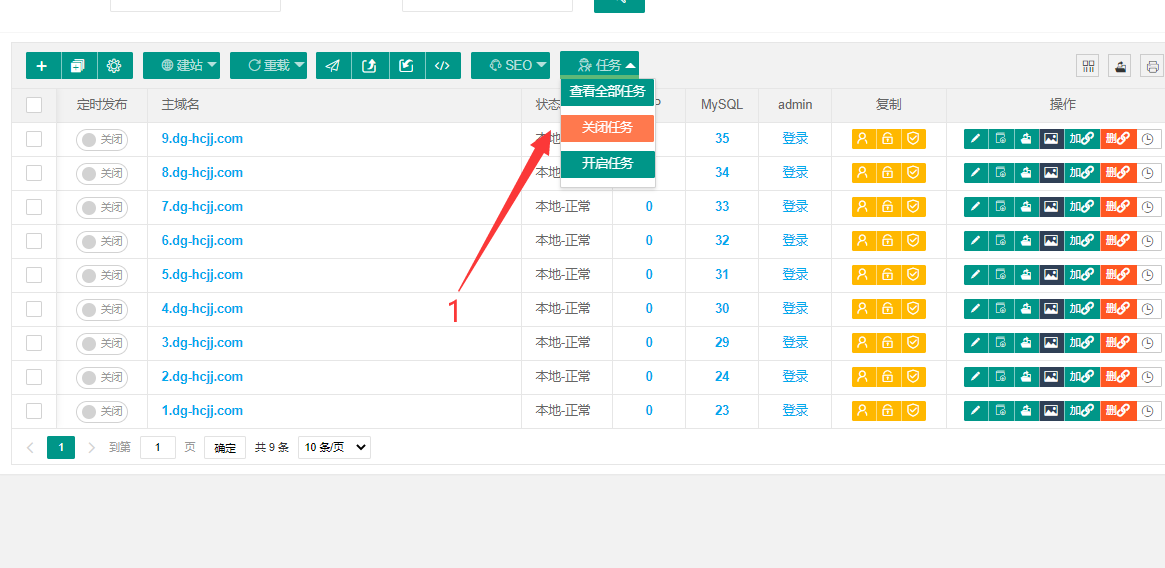Click the 主域名 column header
The height and width of the screenshot is (568, 1165).
click(x=181, y=105)
